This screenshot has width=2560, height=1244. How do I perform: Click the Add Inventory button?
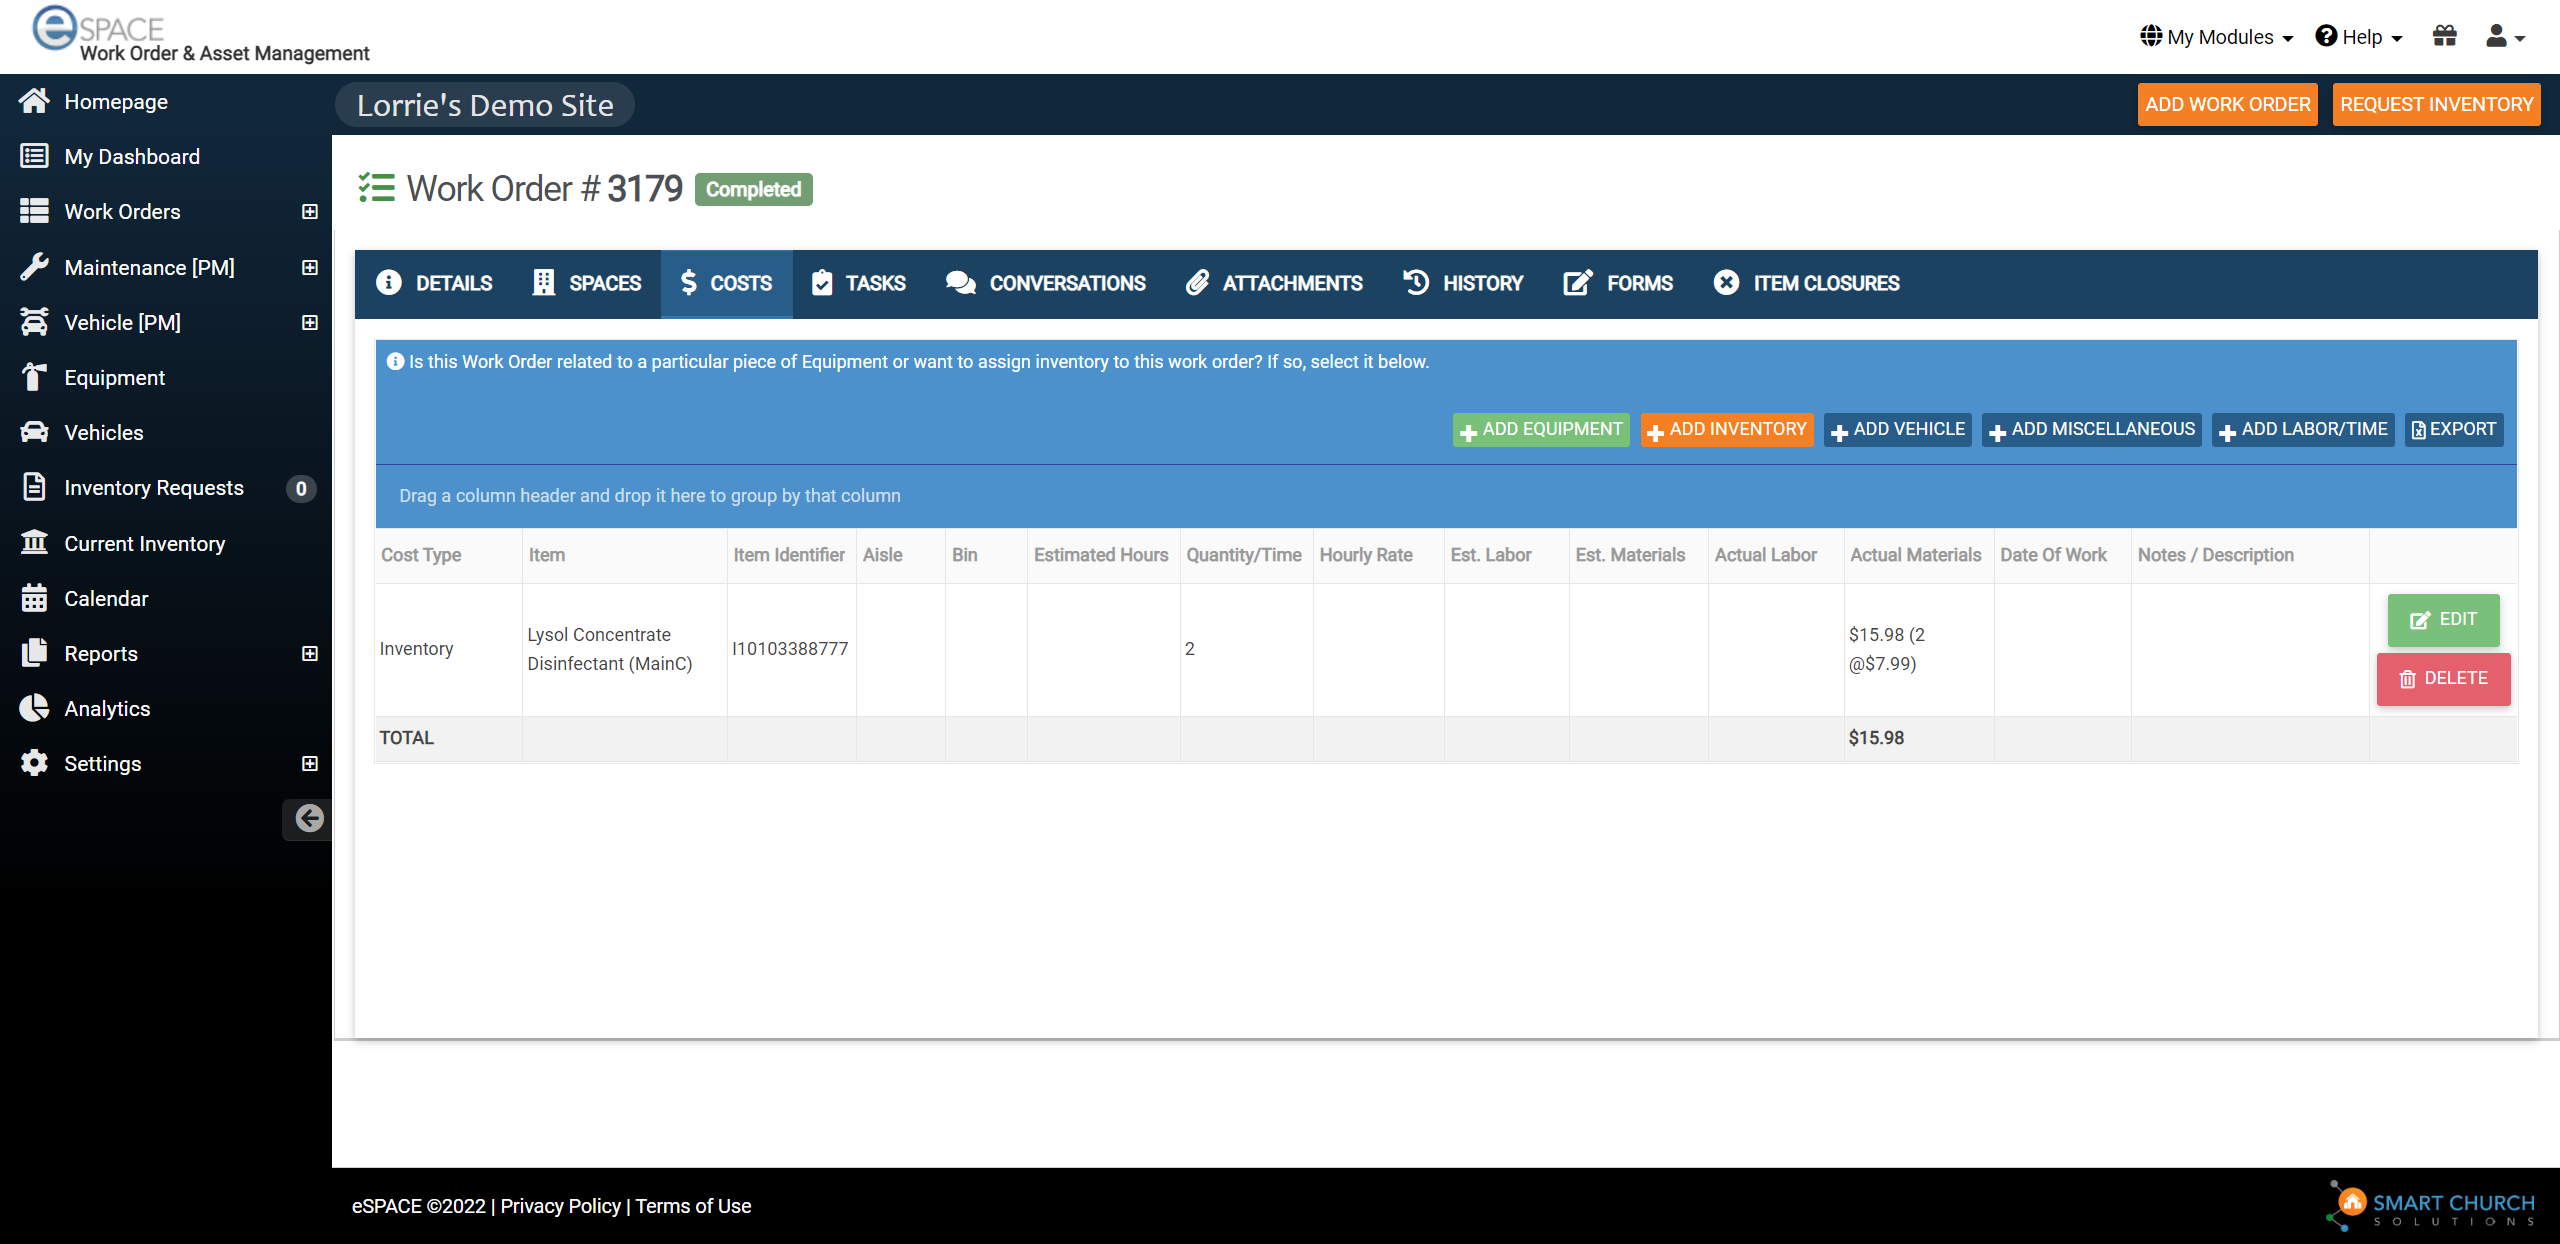pos(1727,430)
